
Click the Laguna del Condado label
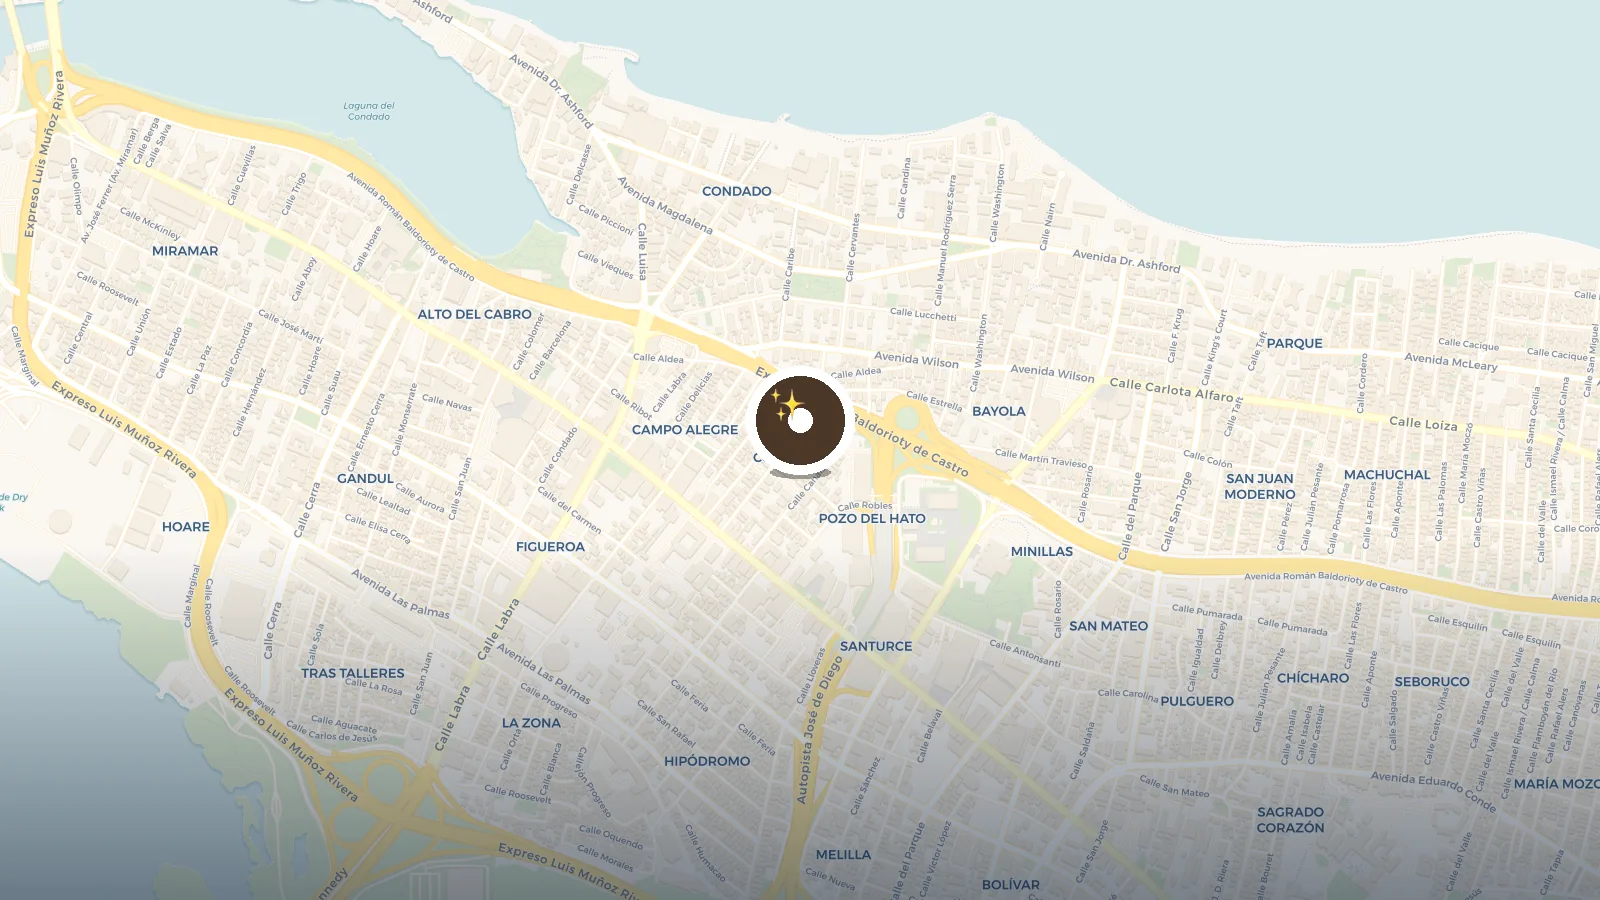pos(369,111)
